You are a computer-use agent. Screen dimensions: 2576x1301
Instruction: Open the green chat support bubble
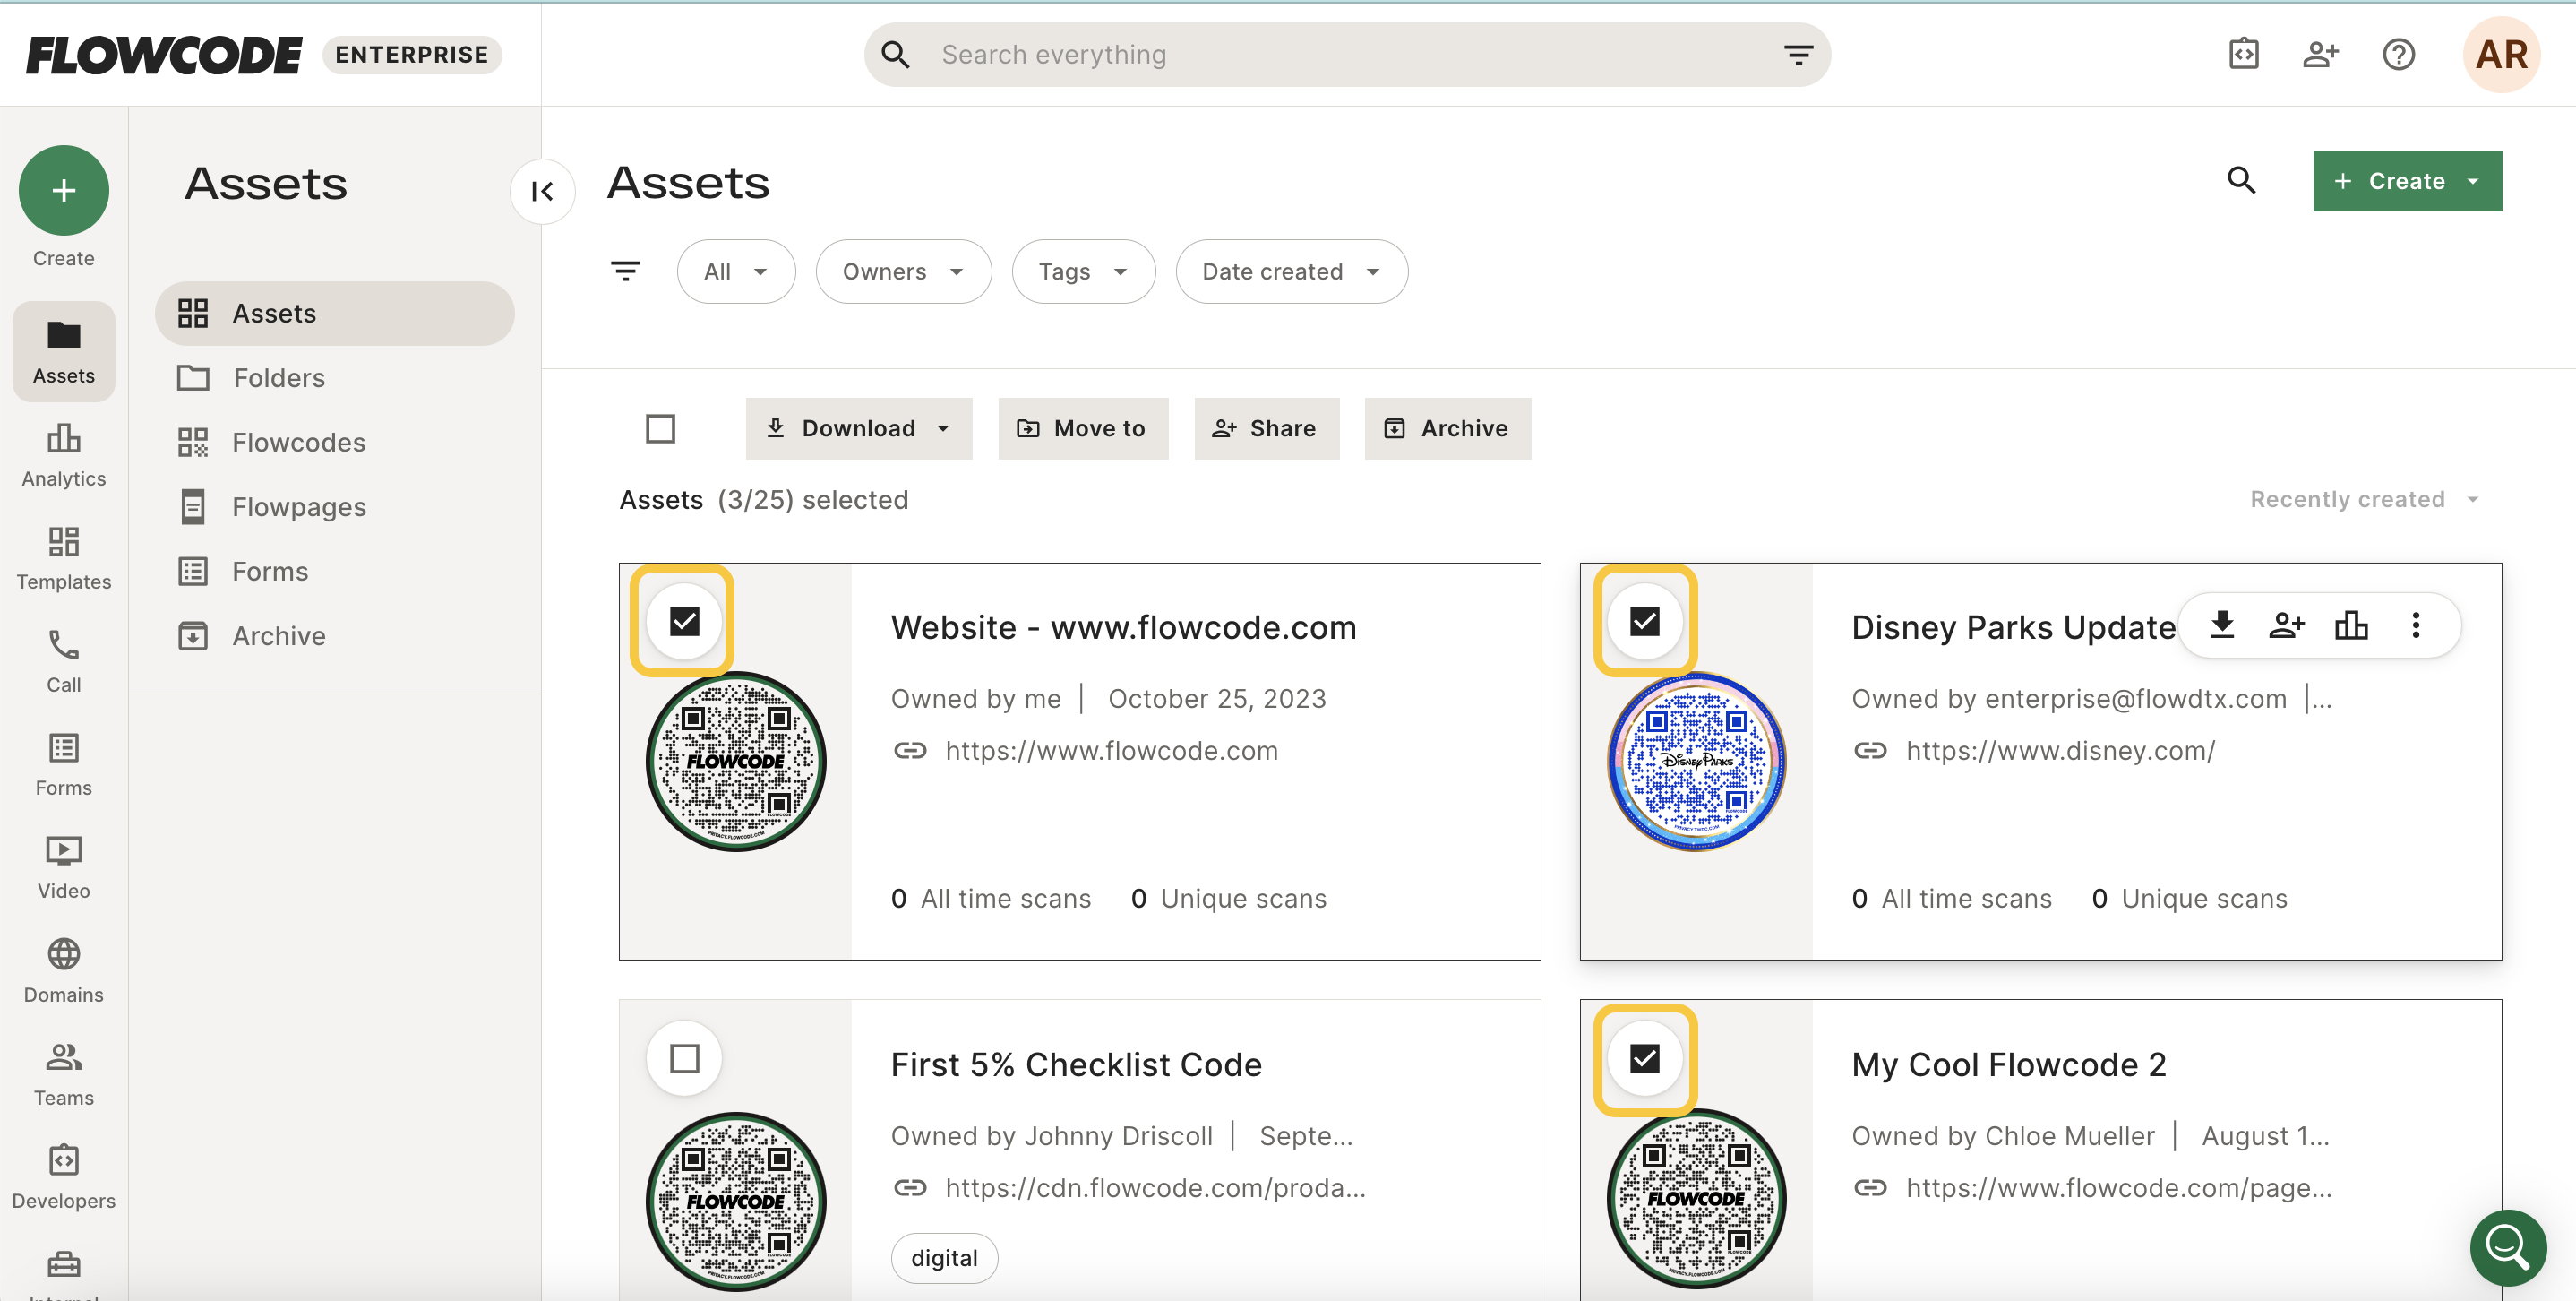(x=2508, y=1247)
